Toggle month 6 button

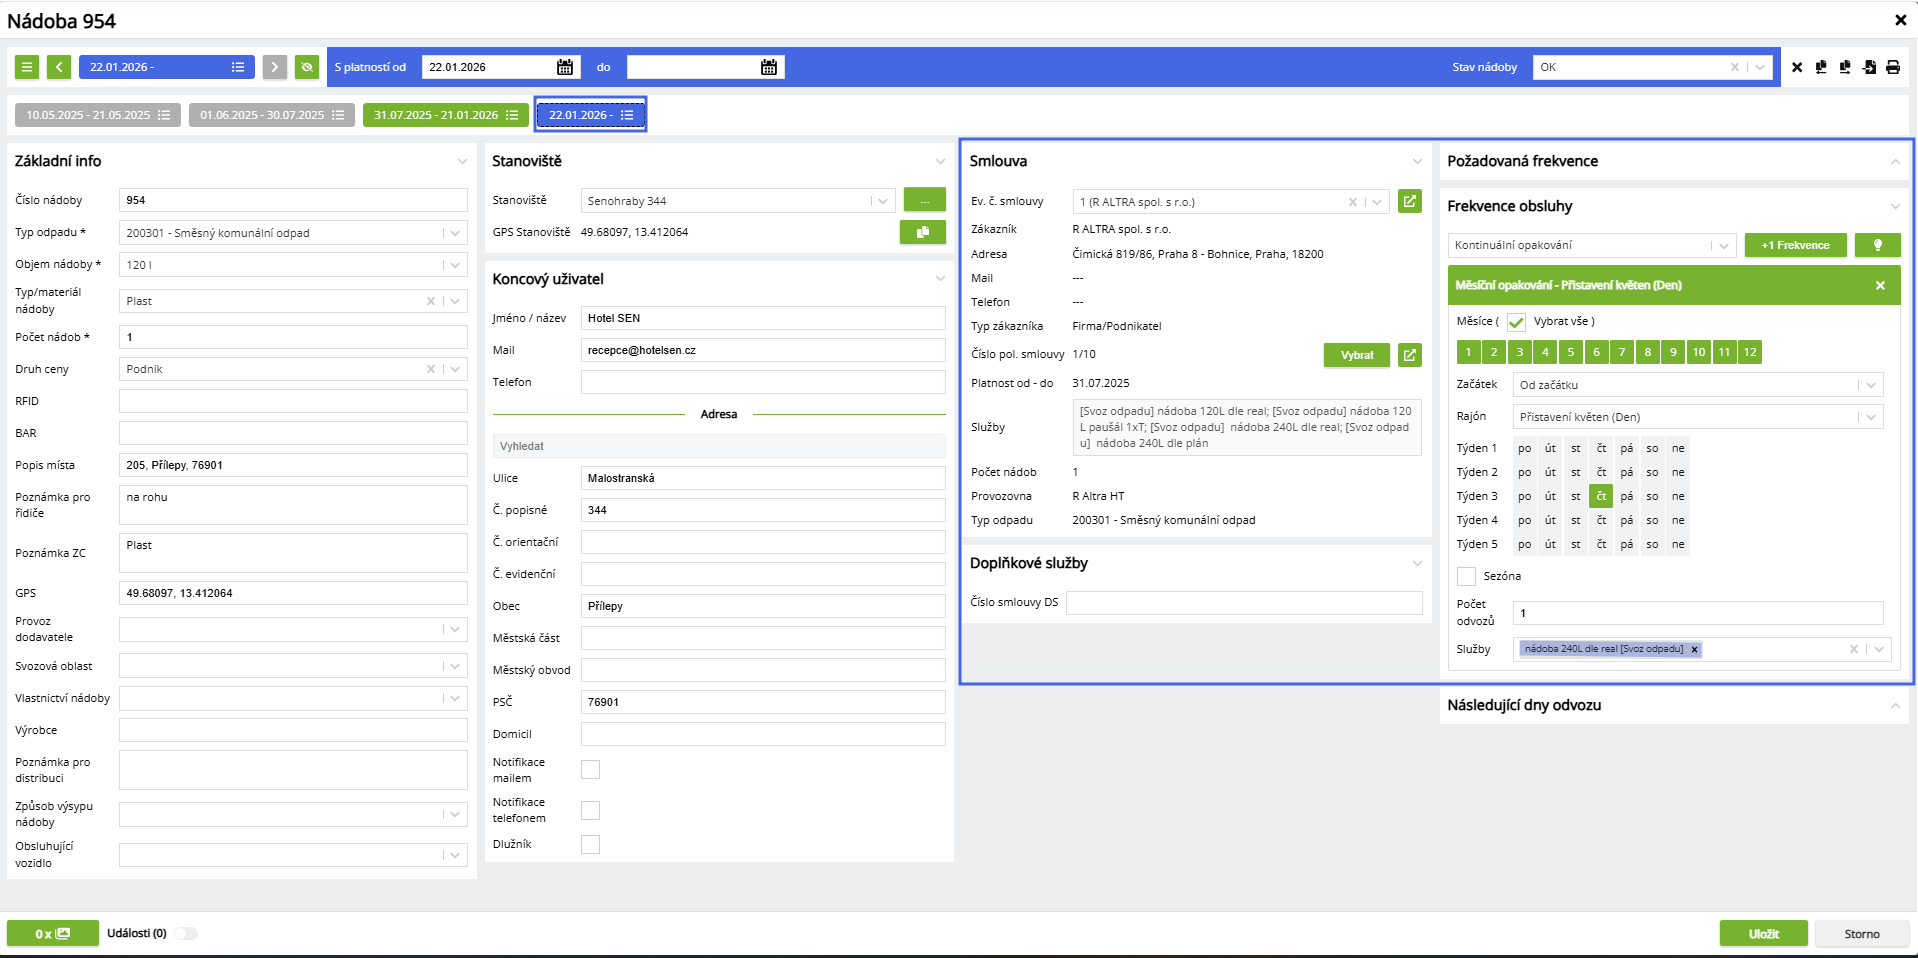[1597, 352]
